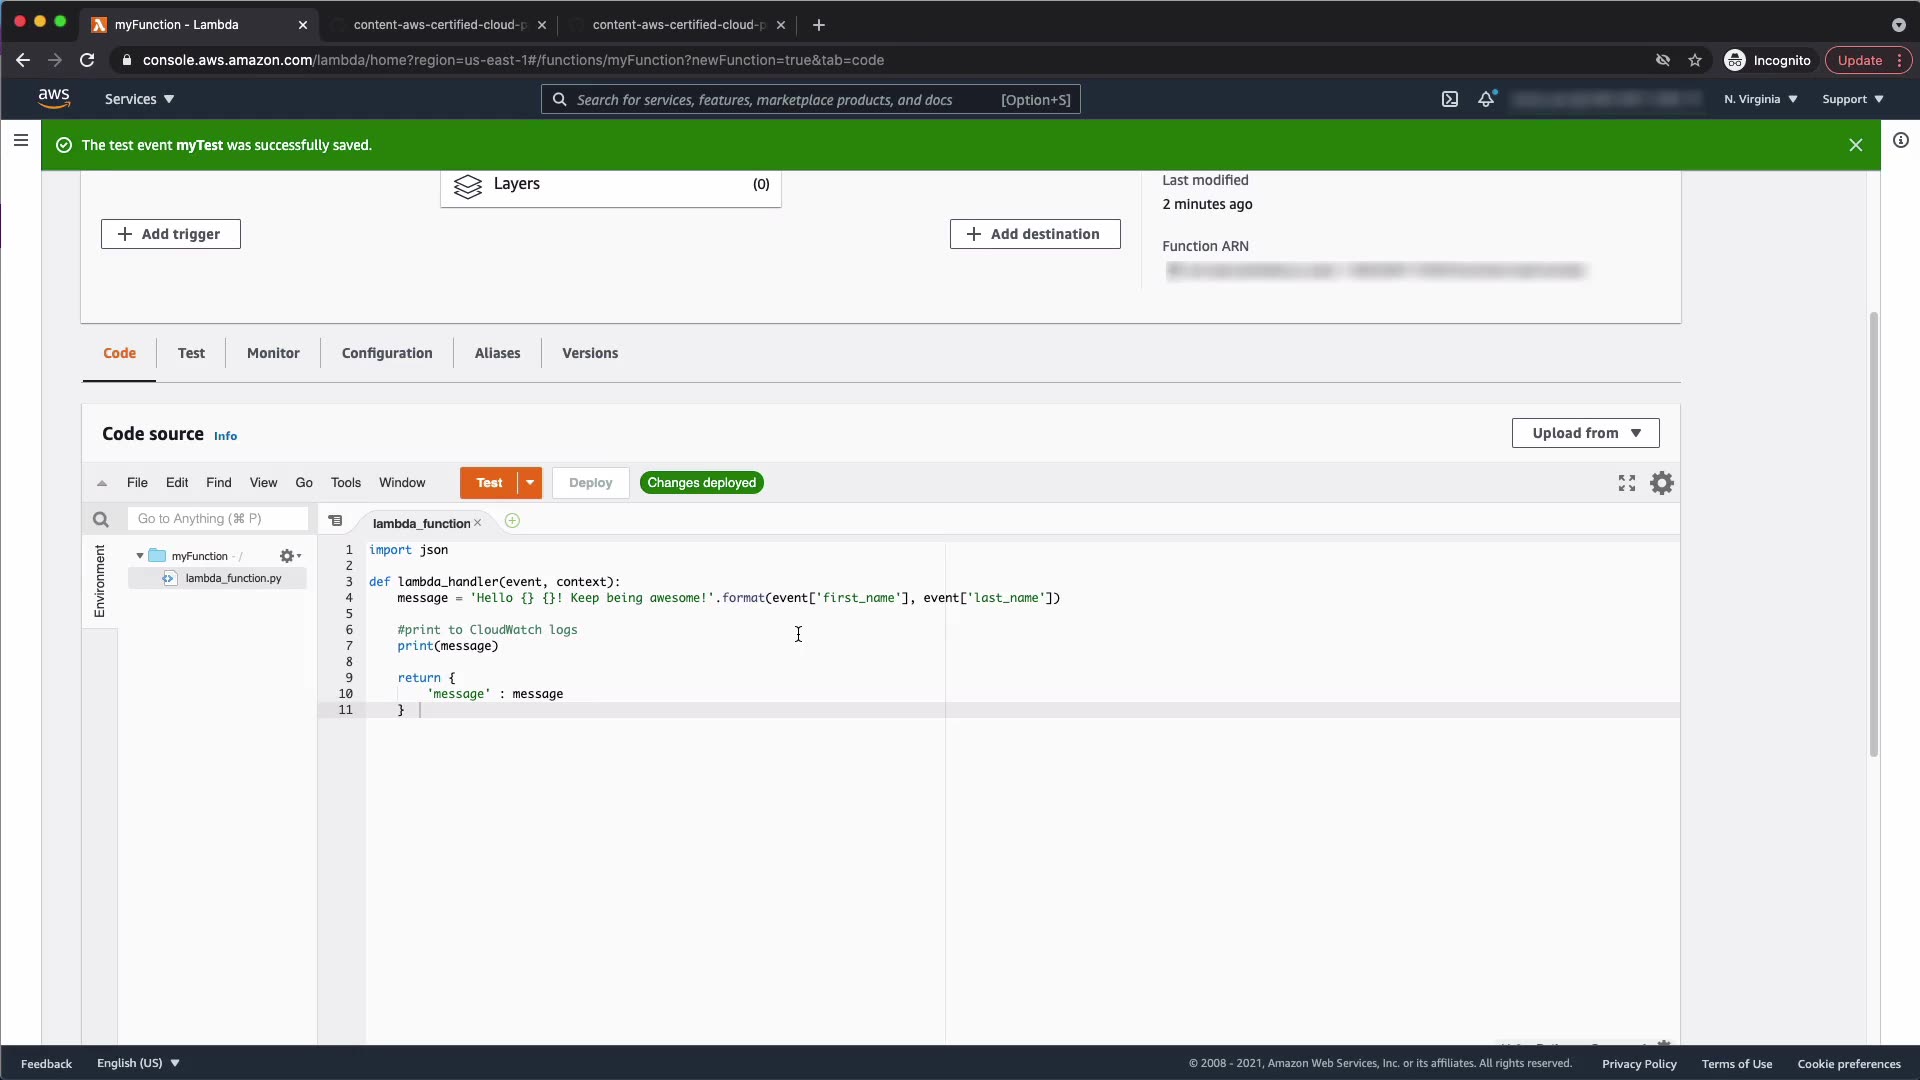1920x1080 pixels.
Task: Dismiss the green success banner
Action: click(1855, 145)
